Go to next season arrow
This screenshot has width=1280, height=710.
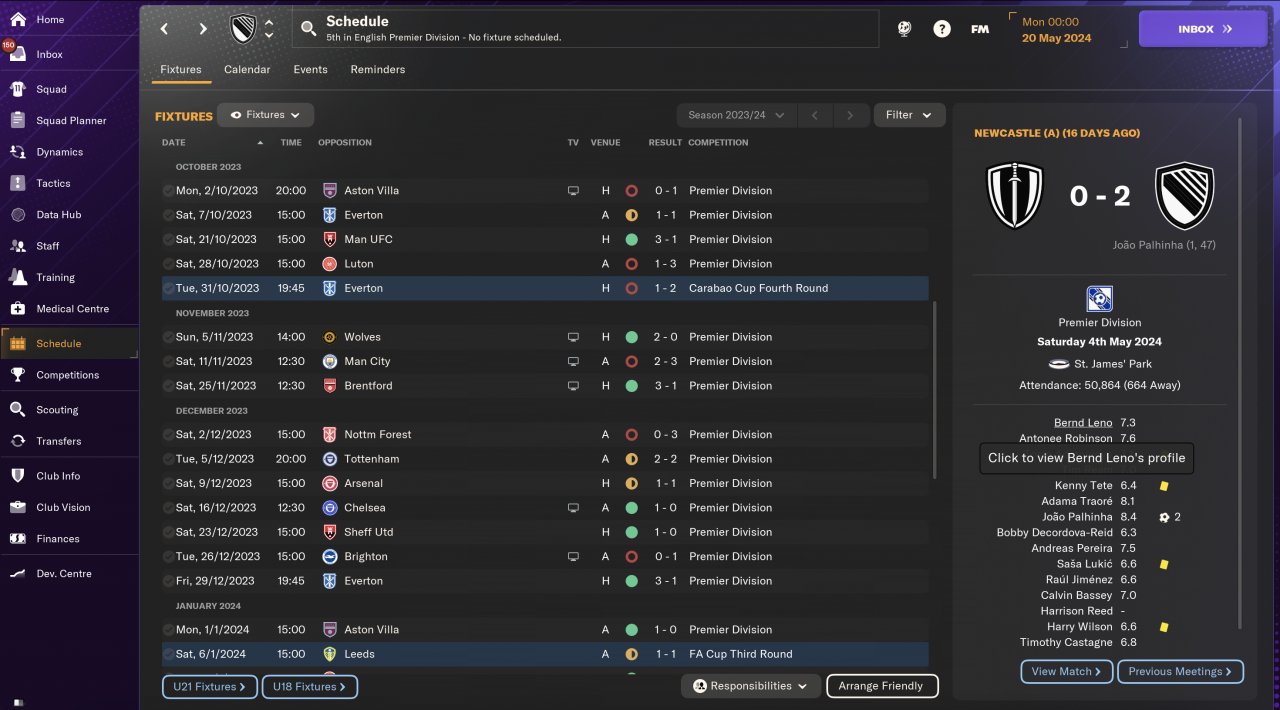[850, 115]
